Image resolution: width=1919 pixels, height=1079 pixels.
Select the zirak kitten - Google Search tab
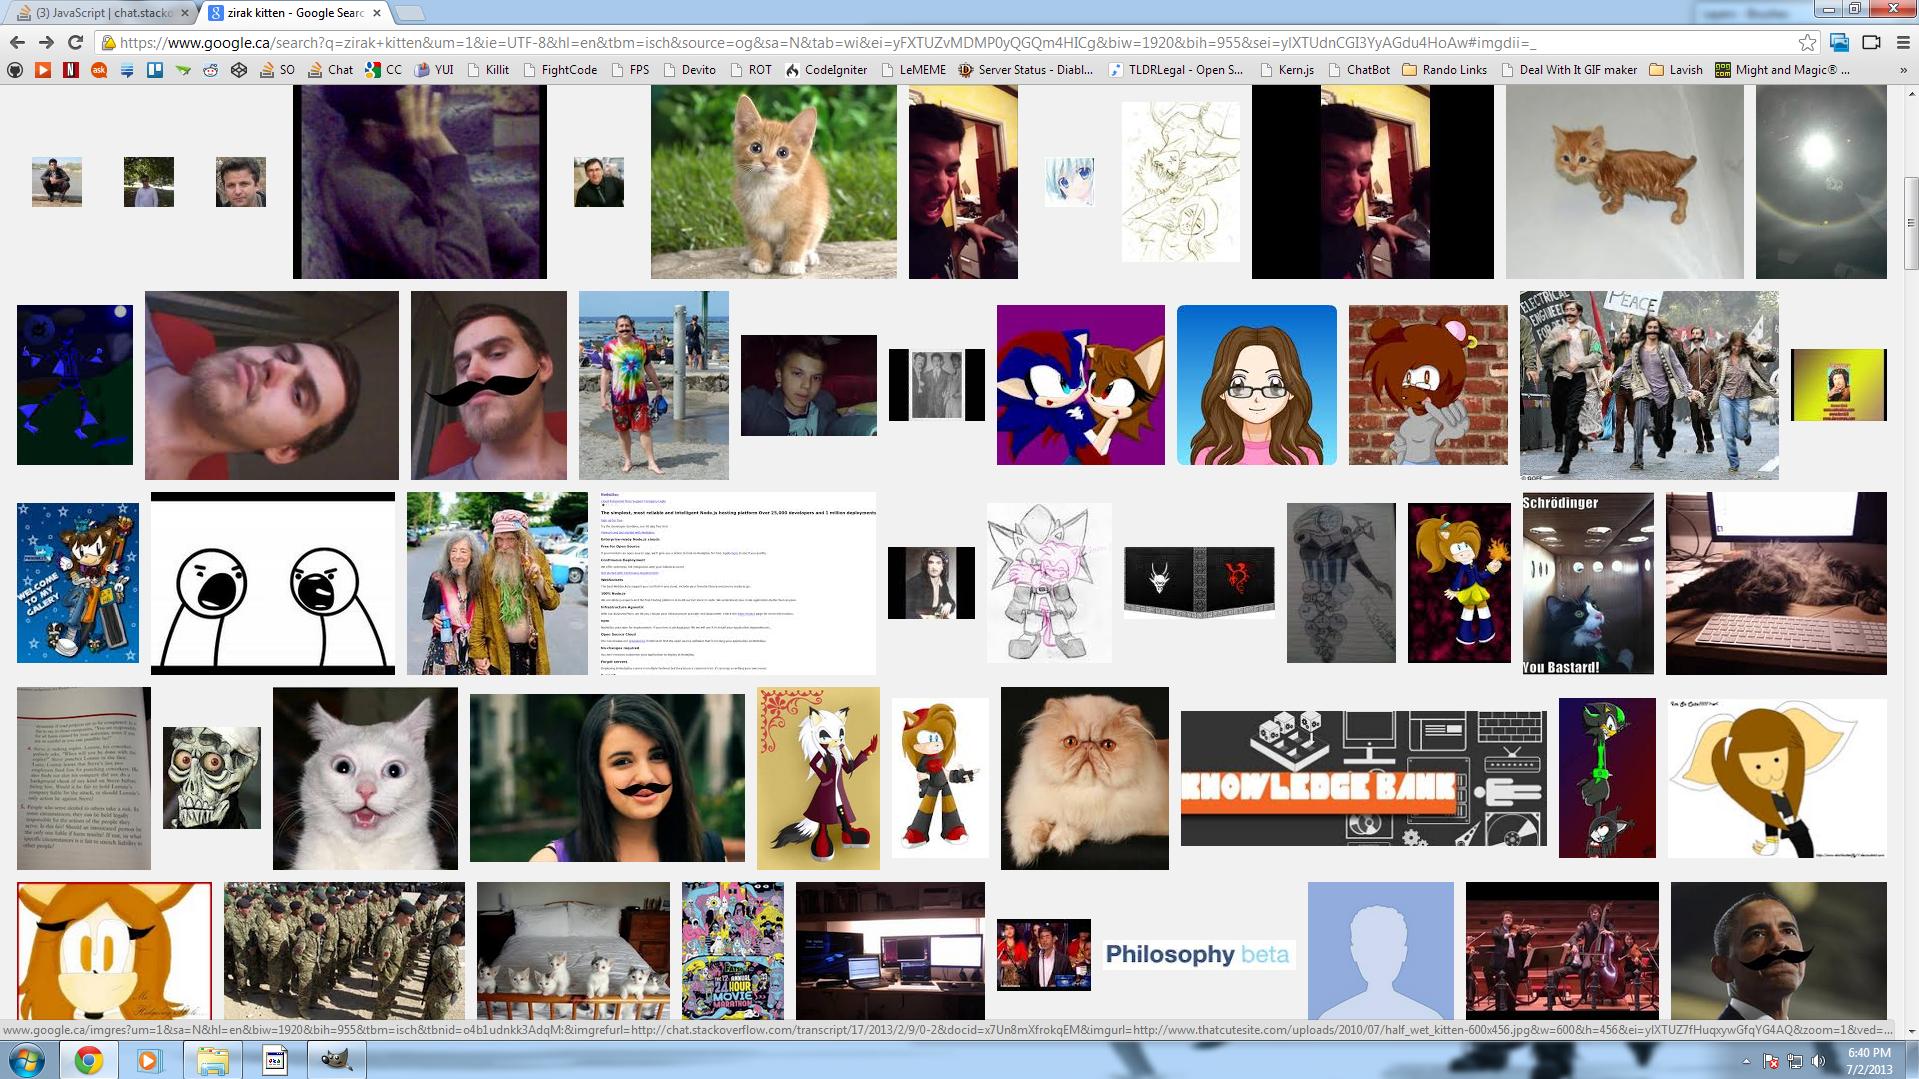click(x=296, y=13)
